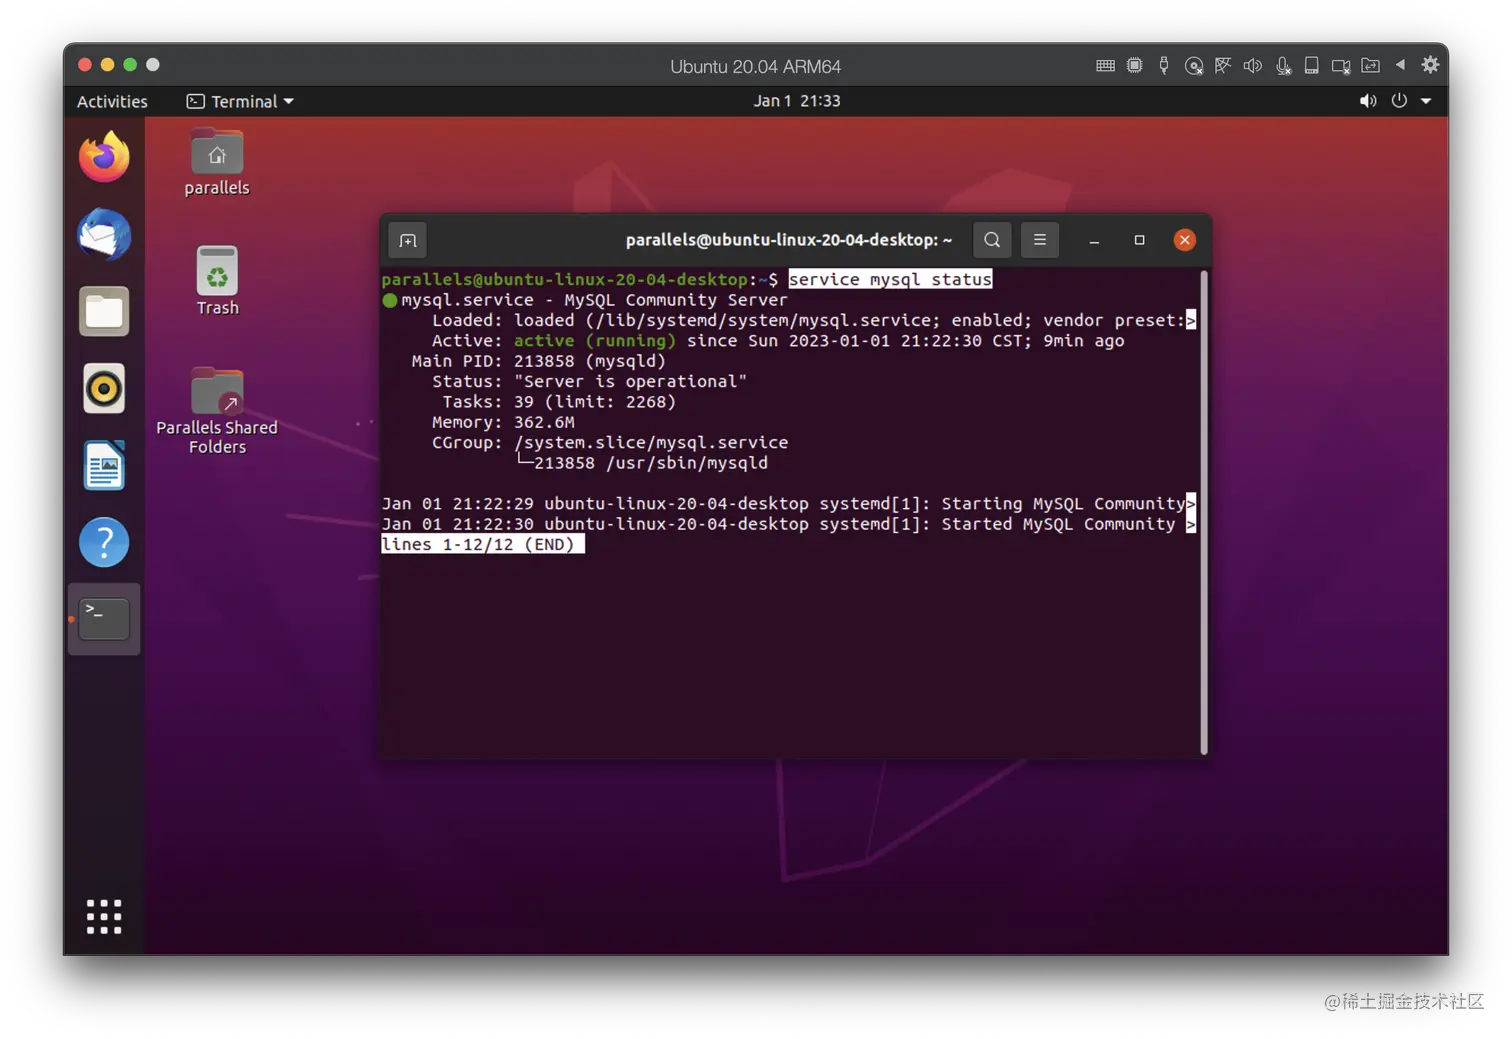Open the Parallels shared folders icon
The width and height of the screenshot is (1512, 1039).
click(1371, 64)
